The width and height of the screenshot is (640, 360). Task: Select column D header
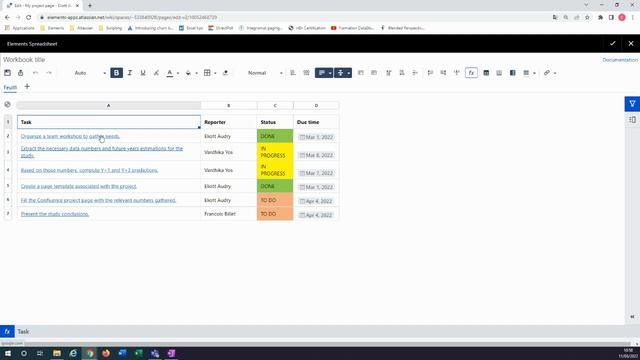(x=316, y=105)
